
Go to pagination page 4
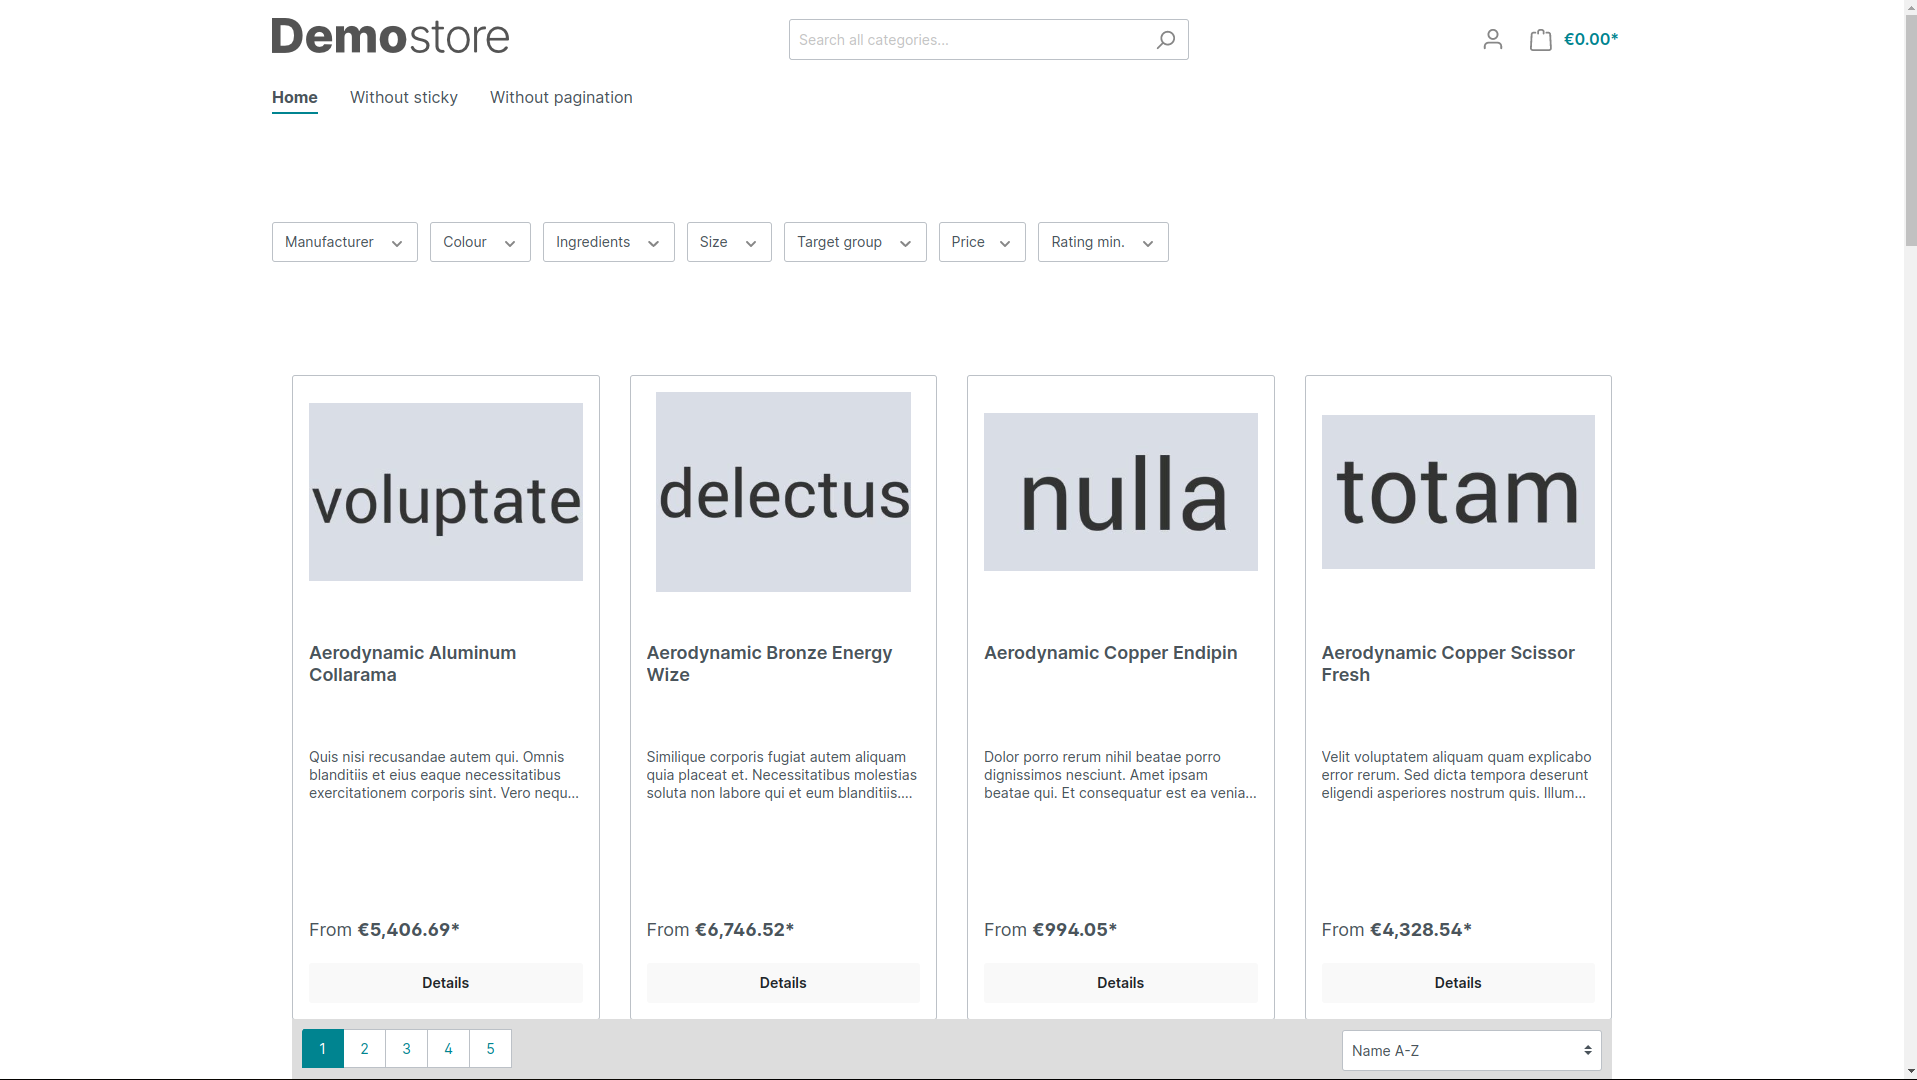pos(449,1048)
